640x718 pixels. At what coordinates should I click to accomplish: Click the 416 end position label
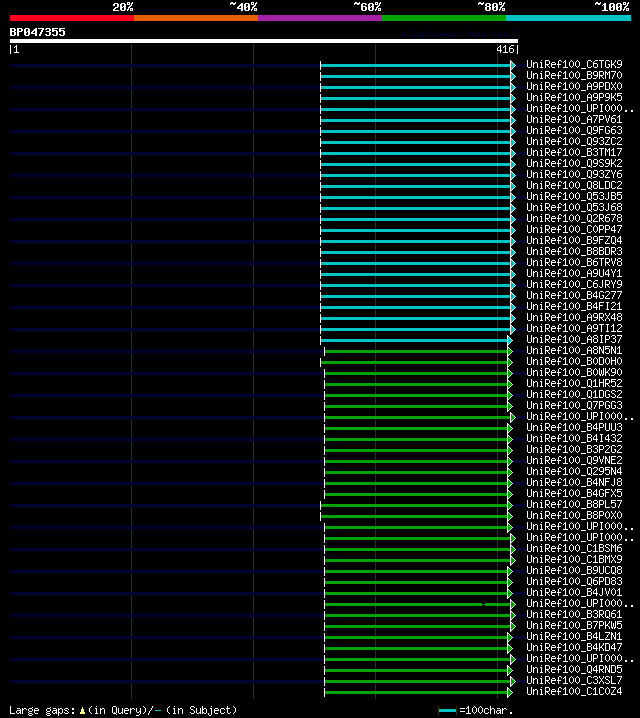click(x=505, y=49)
